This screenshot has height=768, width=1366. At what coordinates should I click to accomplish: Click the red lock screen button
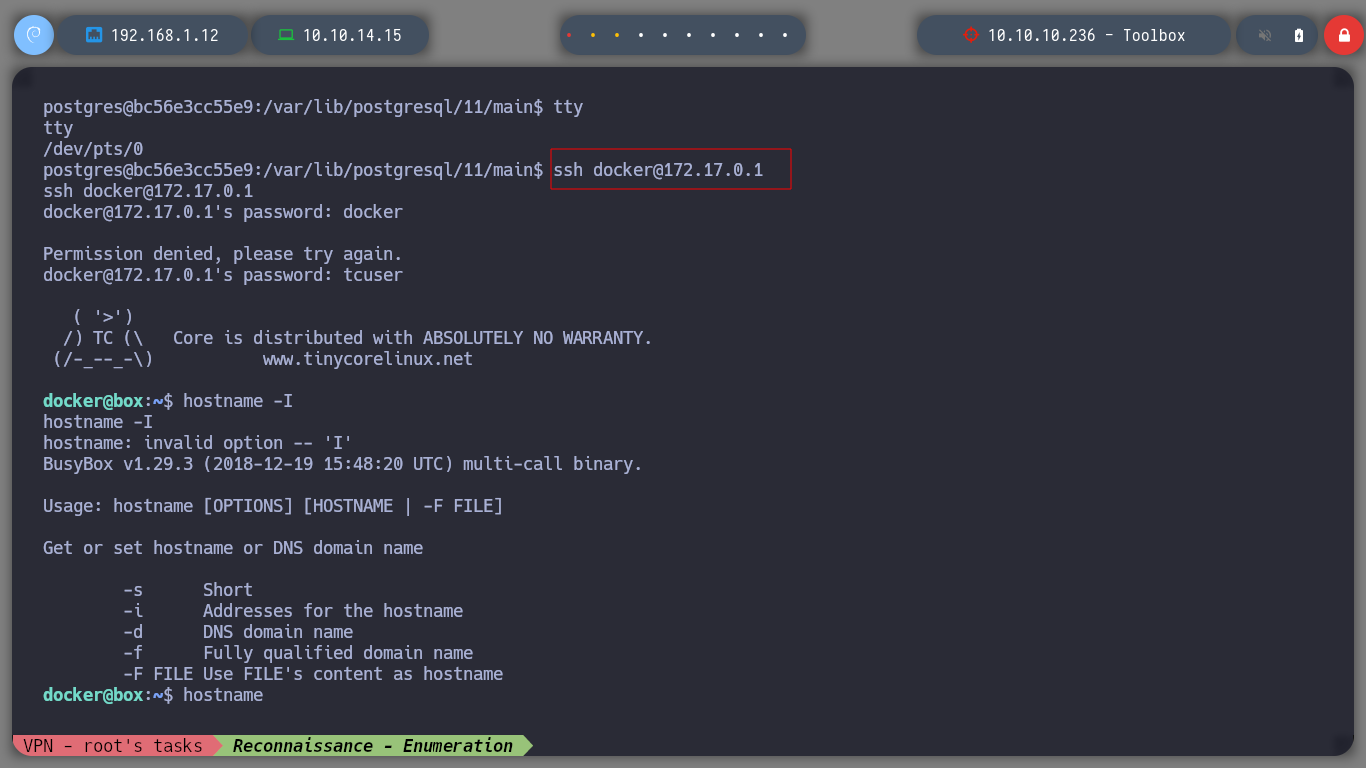pos(1344,35)
